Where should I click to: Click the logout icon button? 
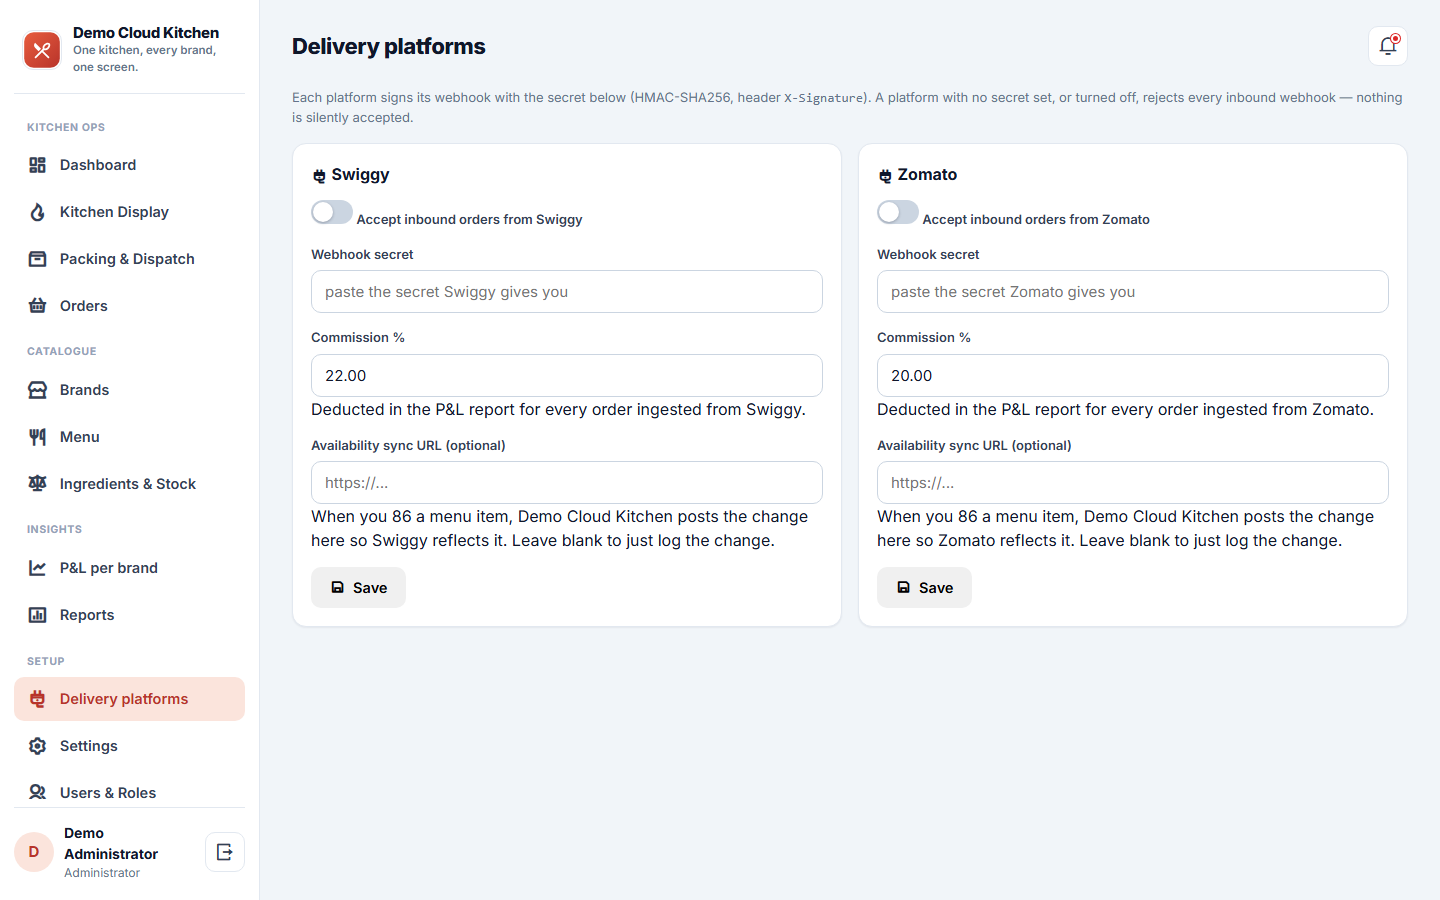pyautogui.click(x=225, y=852)
